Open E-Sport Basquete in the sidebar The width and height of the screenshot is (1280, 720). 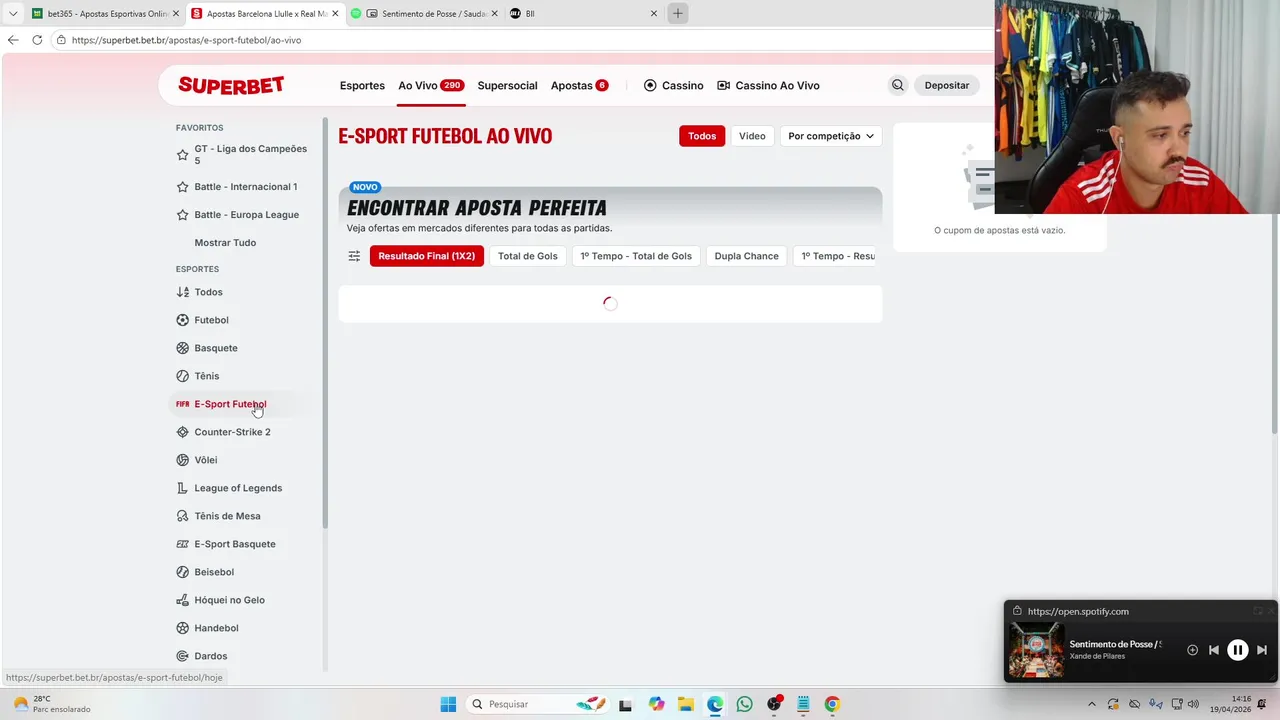tap(235, 544)
